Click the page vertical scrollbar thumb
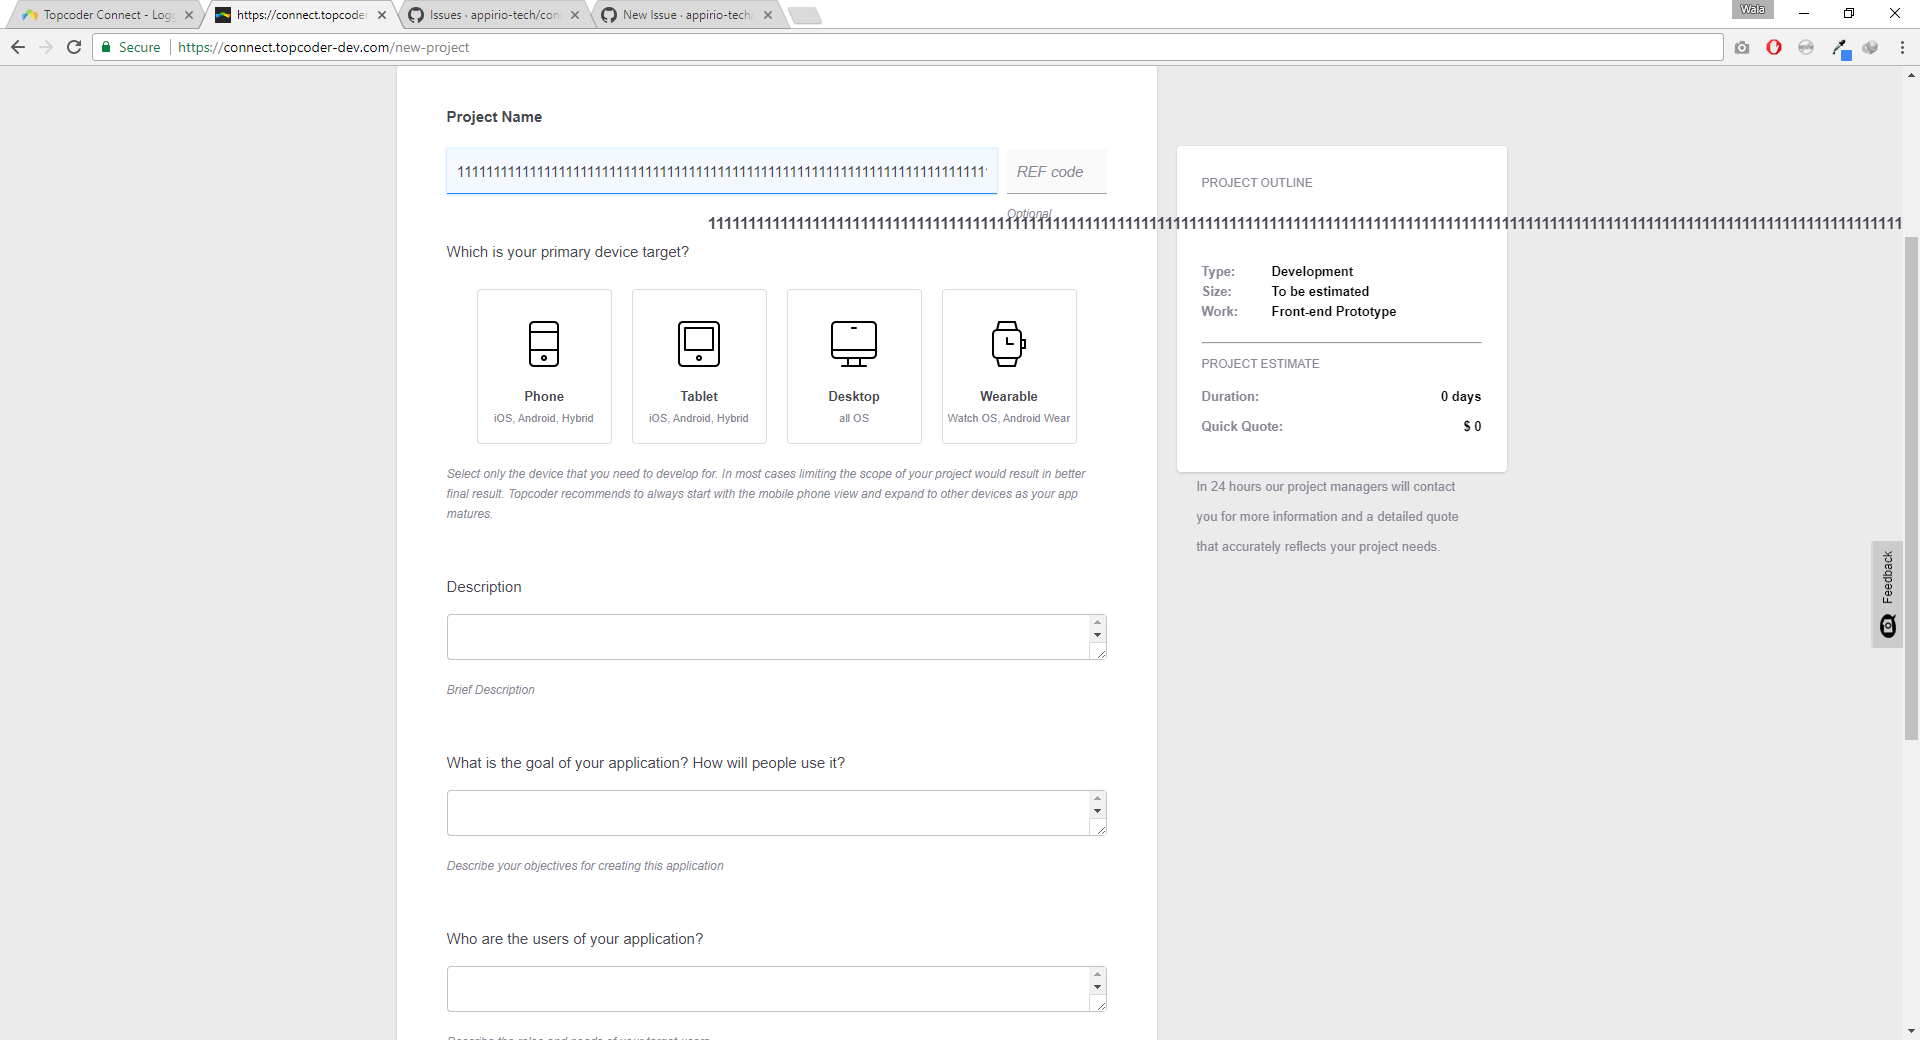 point(1911,488)
